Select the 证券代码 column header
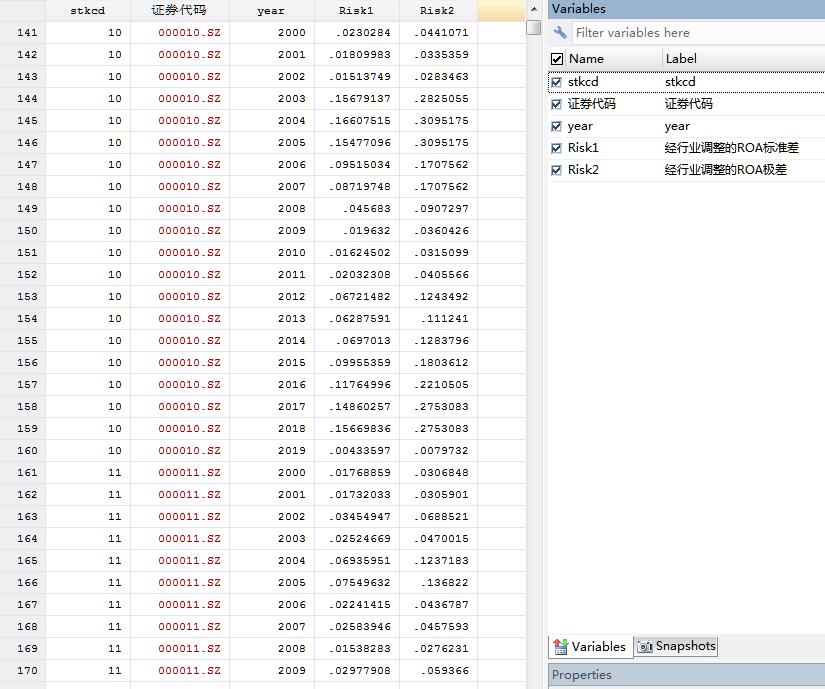Screen dimensions: 825x689 pyautogui.click(x=179, y=11)
